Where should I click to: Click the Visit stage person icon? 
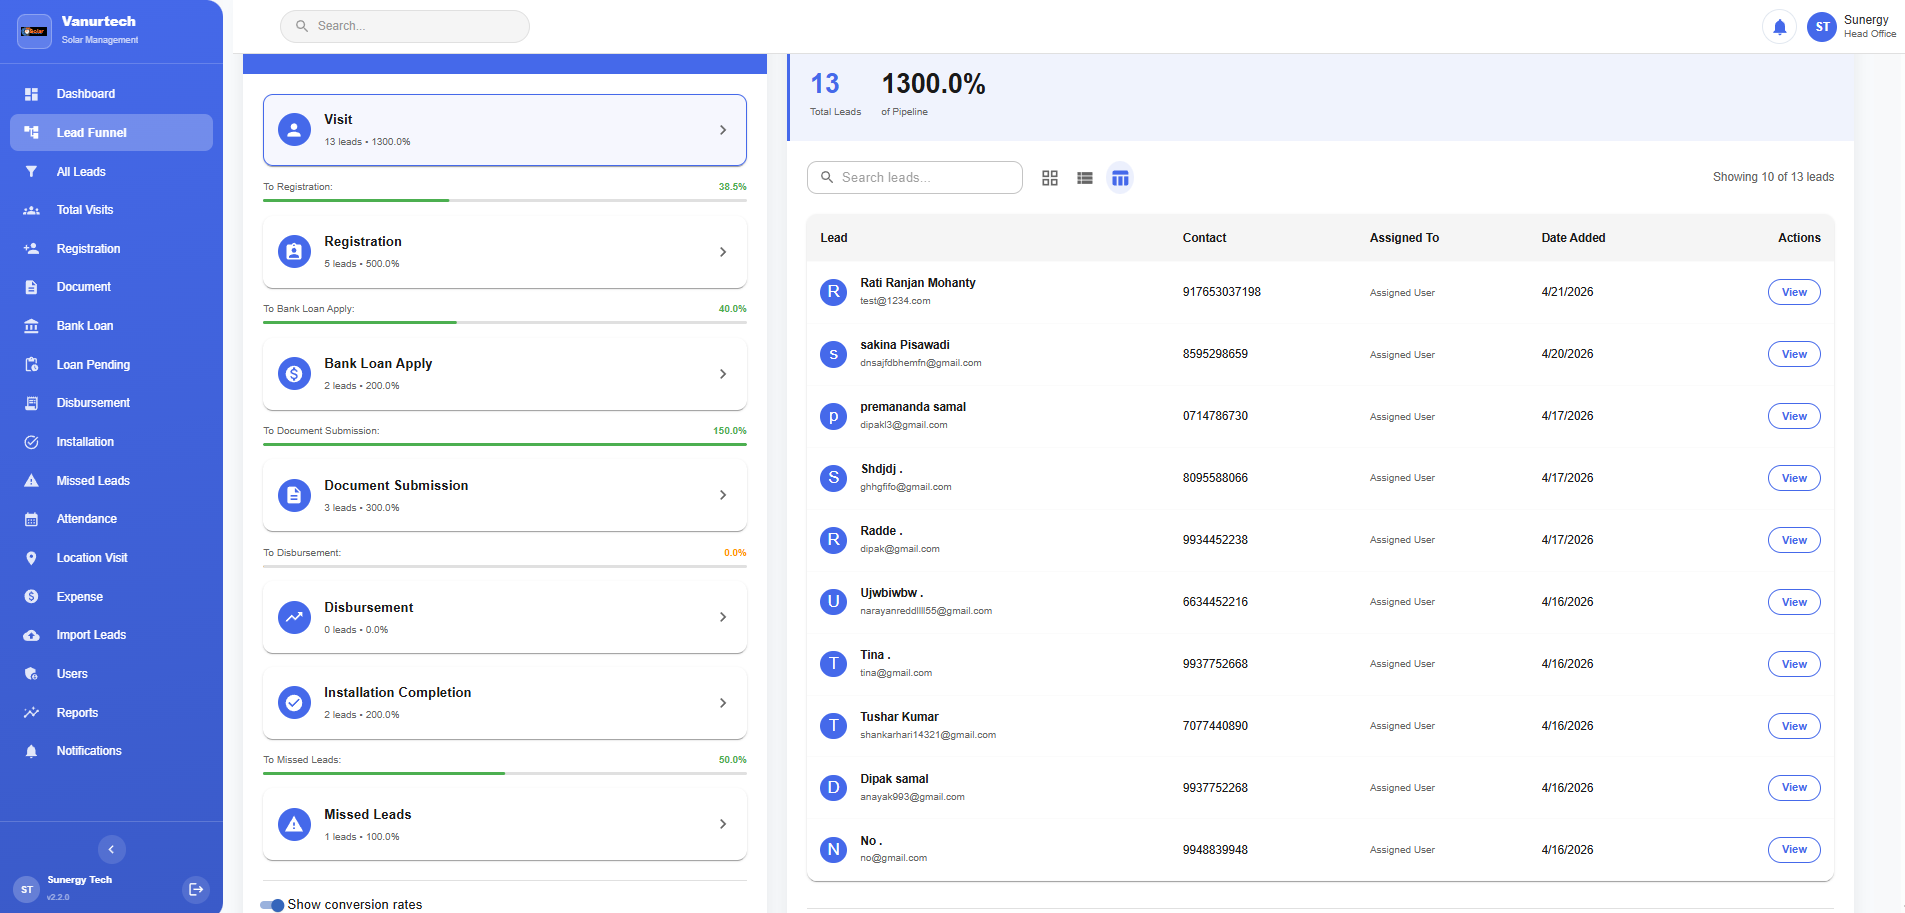click(294, 130)
